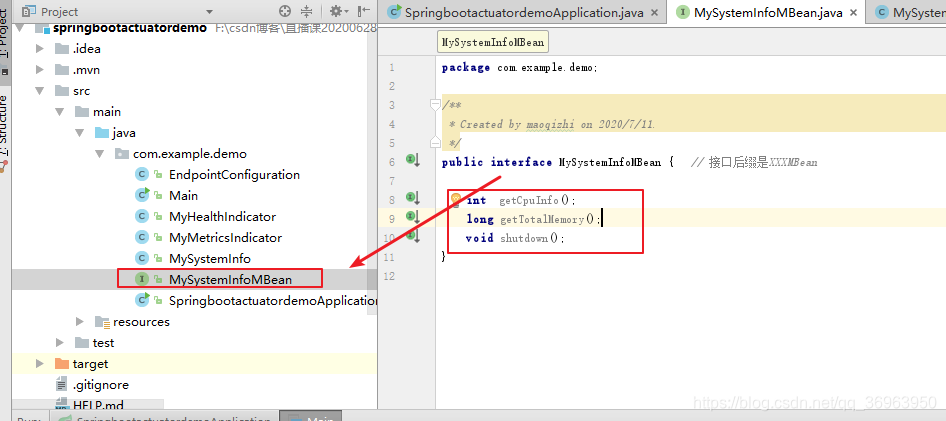Select MySystemInfoMBean interface in tree

[230, 279]
